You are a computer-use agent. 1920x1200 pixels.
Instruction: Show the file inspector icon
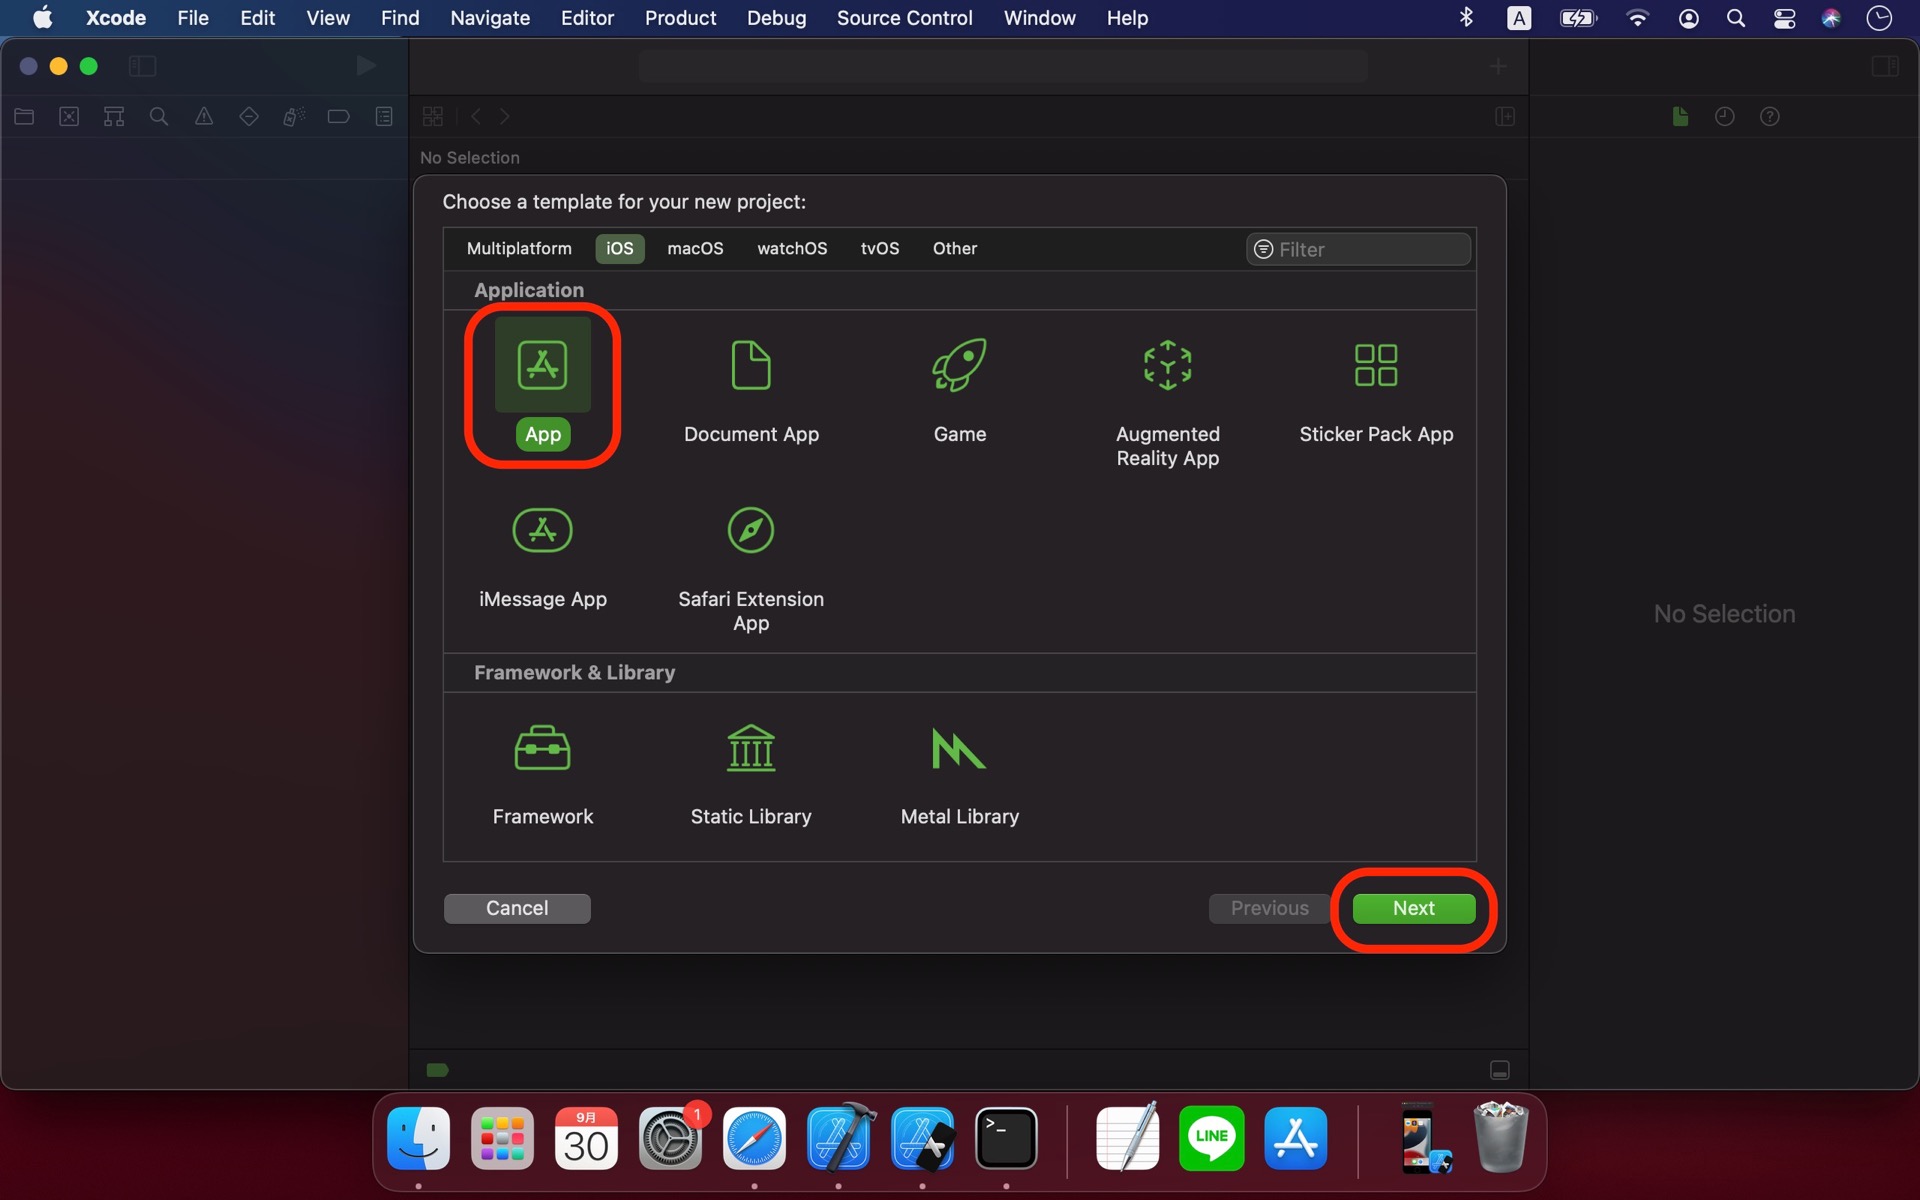click(x=1680, y=117)
